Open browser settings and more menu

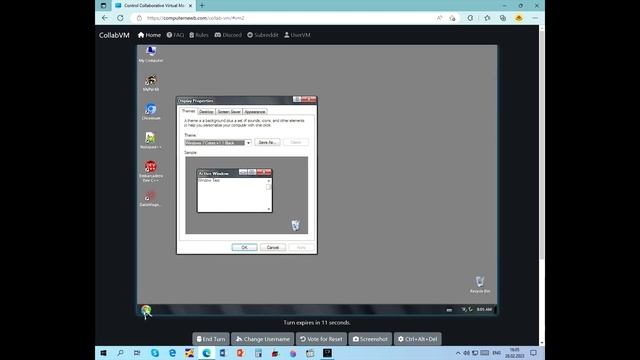tap(535, 18)
